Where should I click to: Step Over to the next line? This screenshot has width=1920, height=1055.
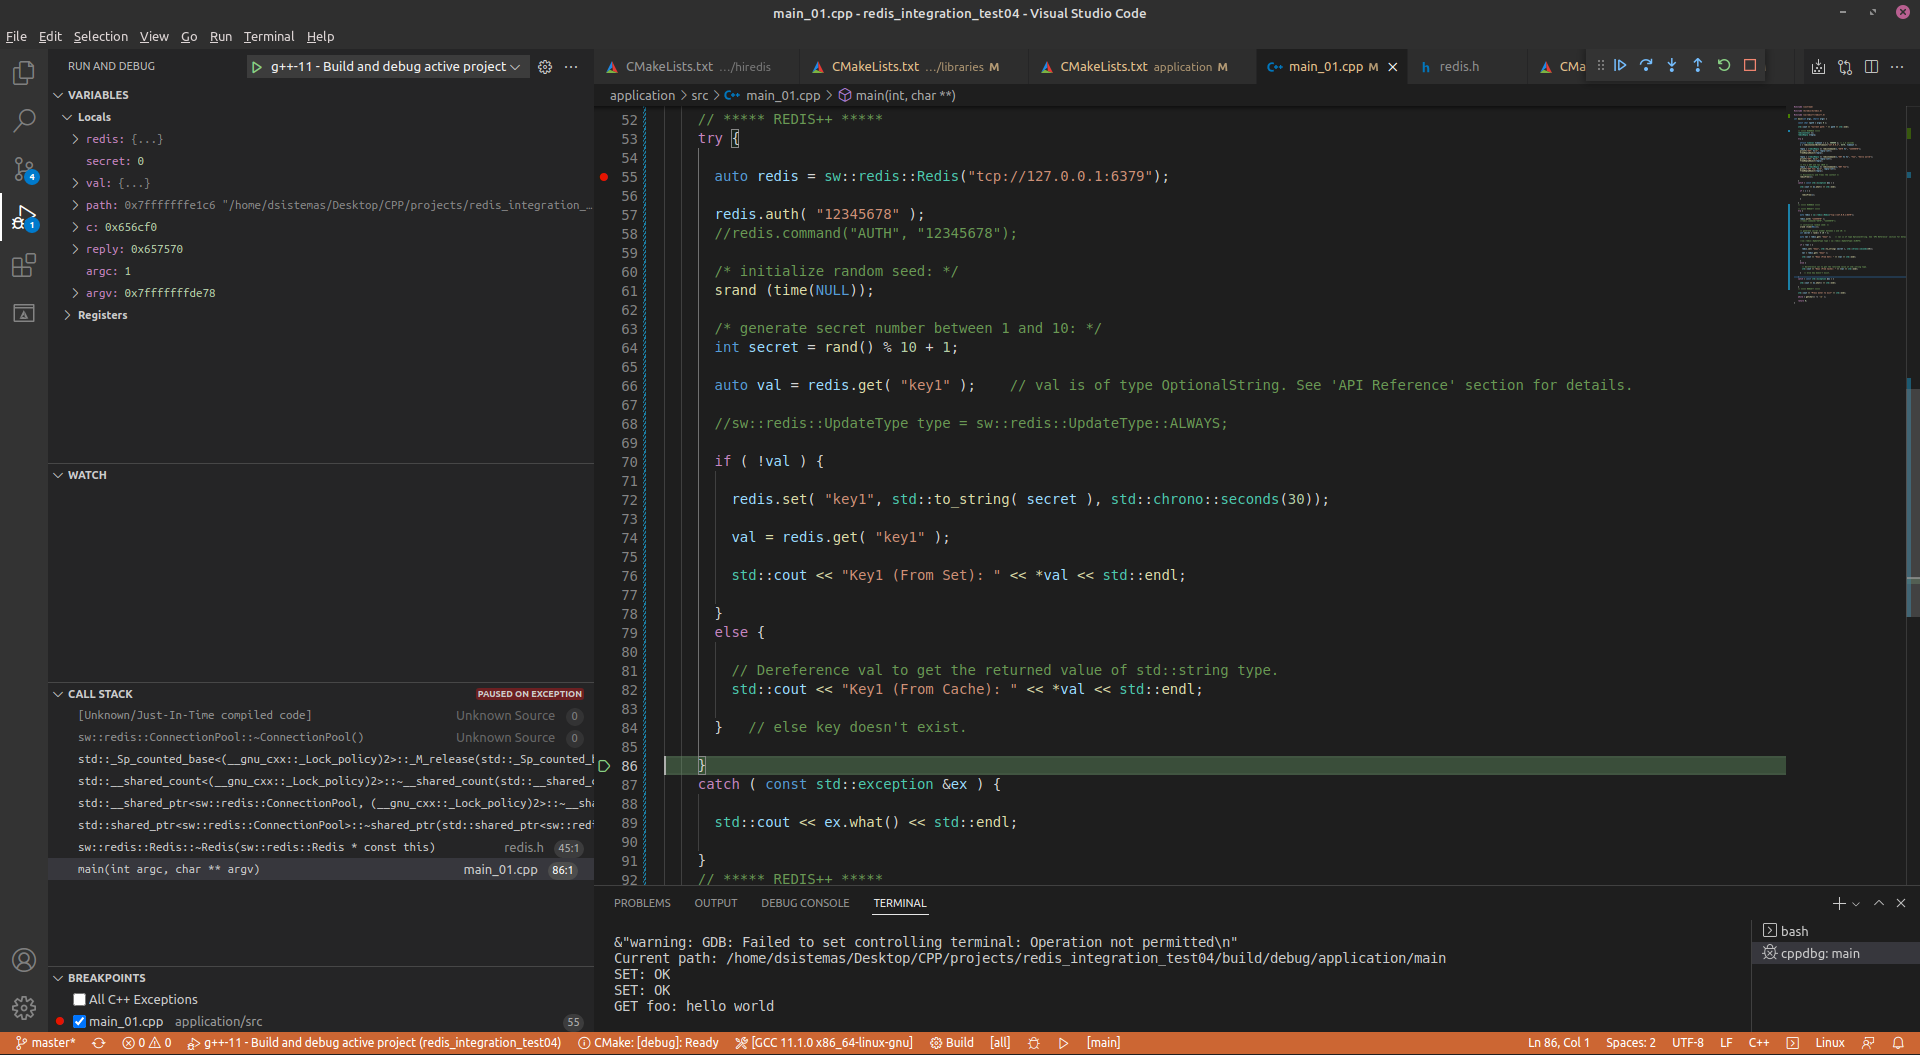click(1646, 65)
